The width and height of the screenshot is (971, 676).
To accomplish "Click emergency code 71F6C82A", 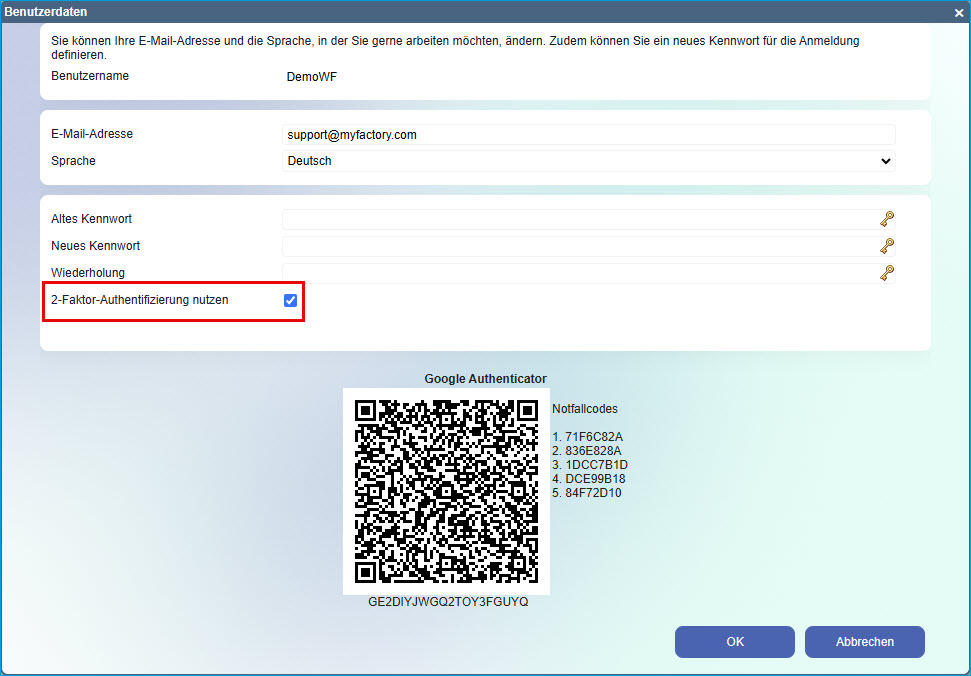I will [594, 437].
